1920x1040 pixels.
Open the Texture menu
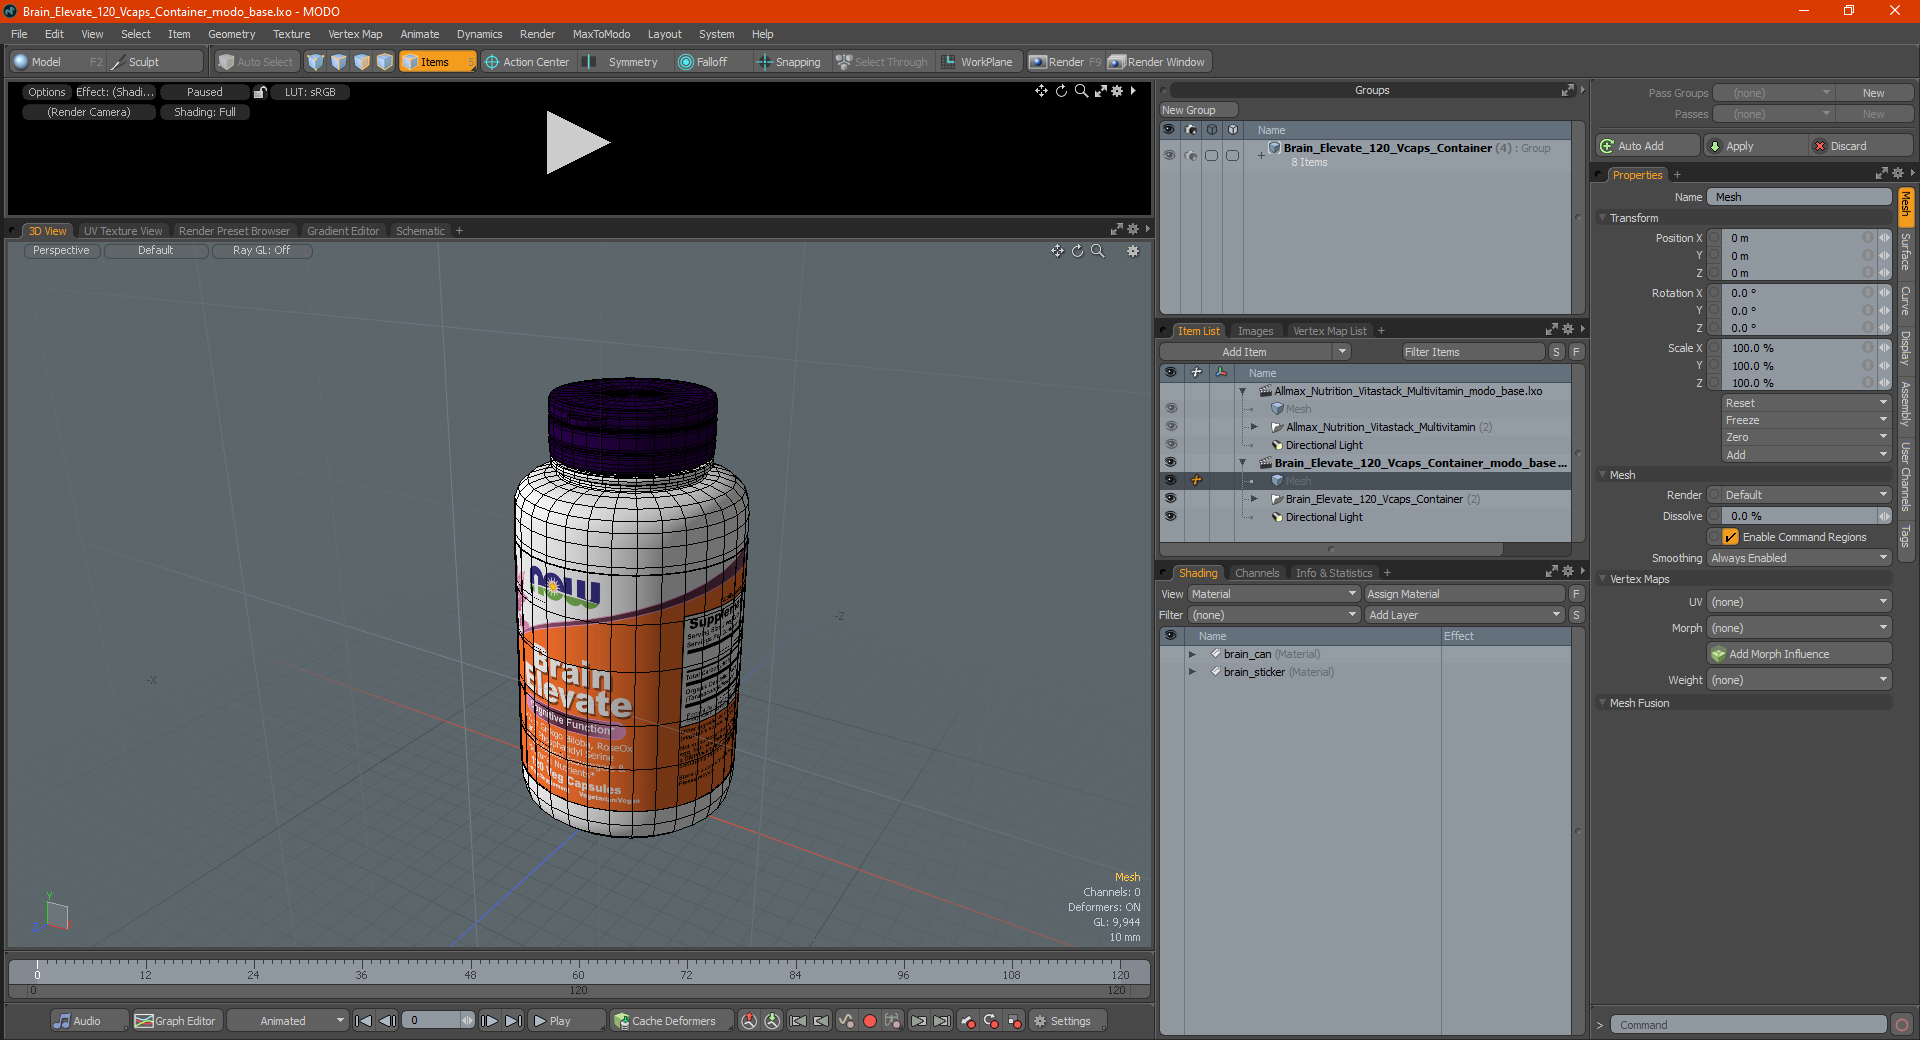[x=292, y=34]
